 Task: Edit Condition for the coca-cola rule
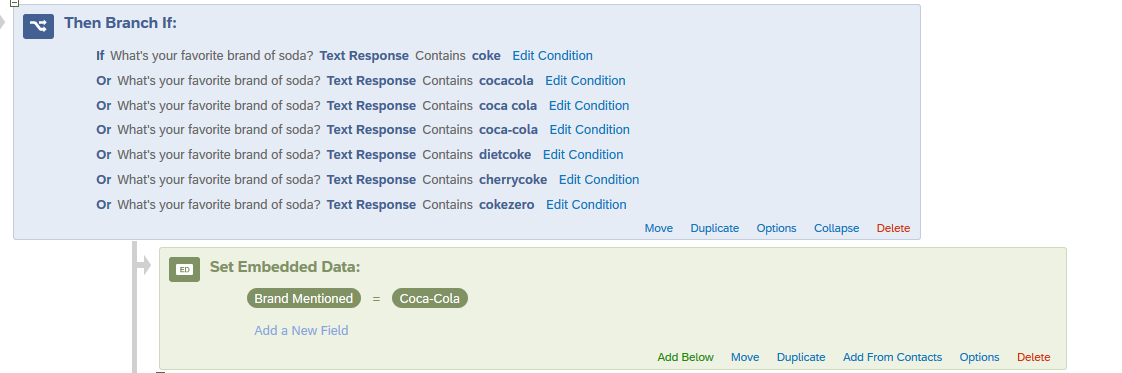(x=590, y=130)
